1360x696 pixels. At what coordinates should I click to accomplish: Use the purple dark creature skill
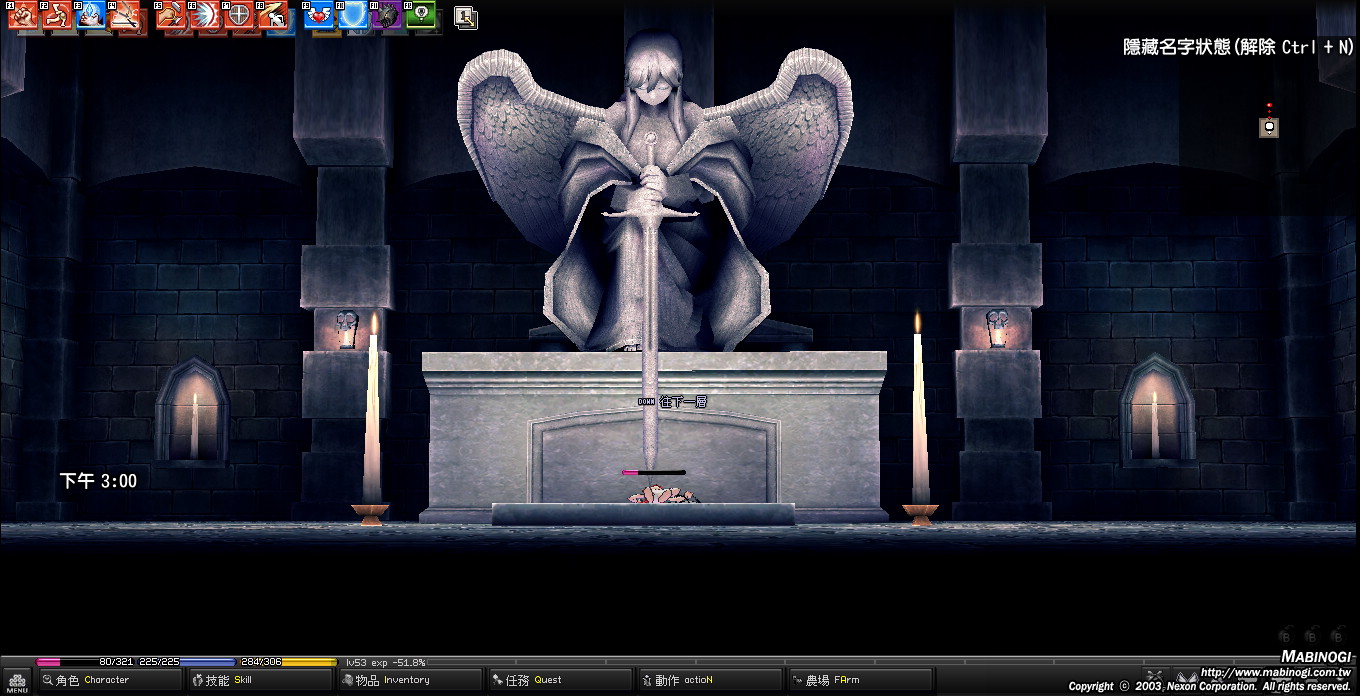(x=388, y=17)
